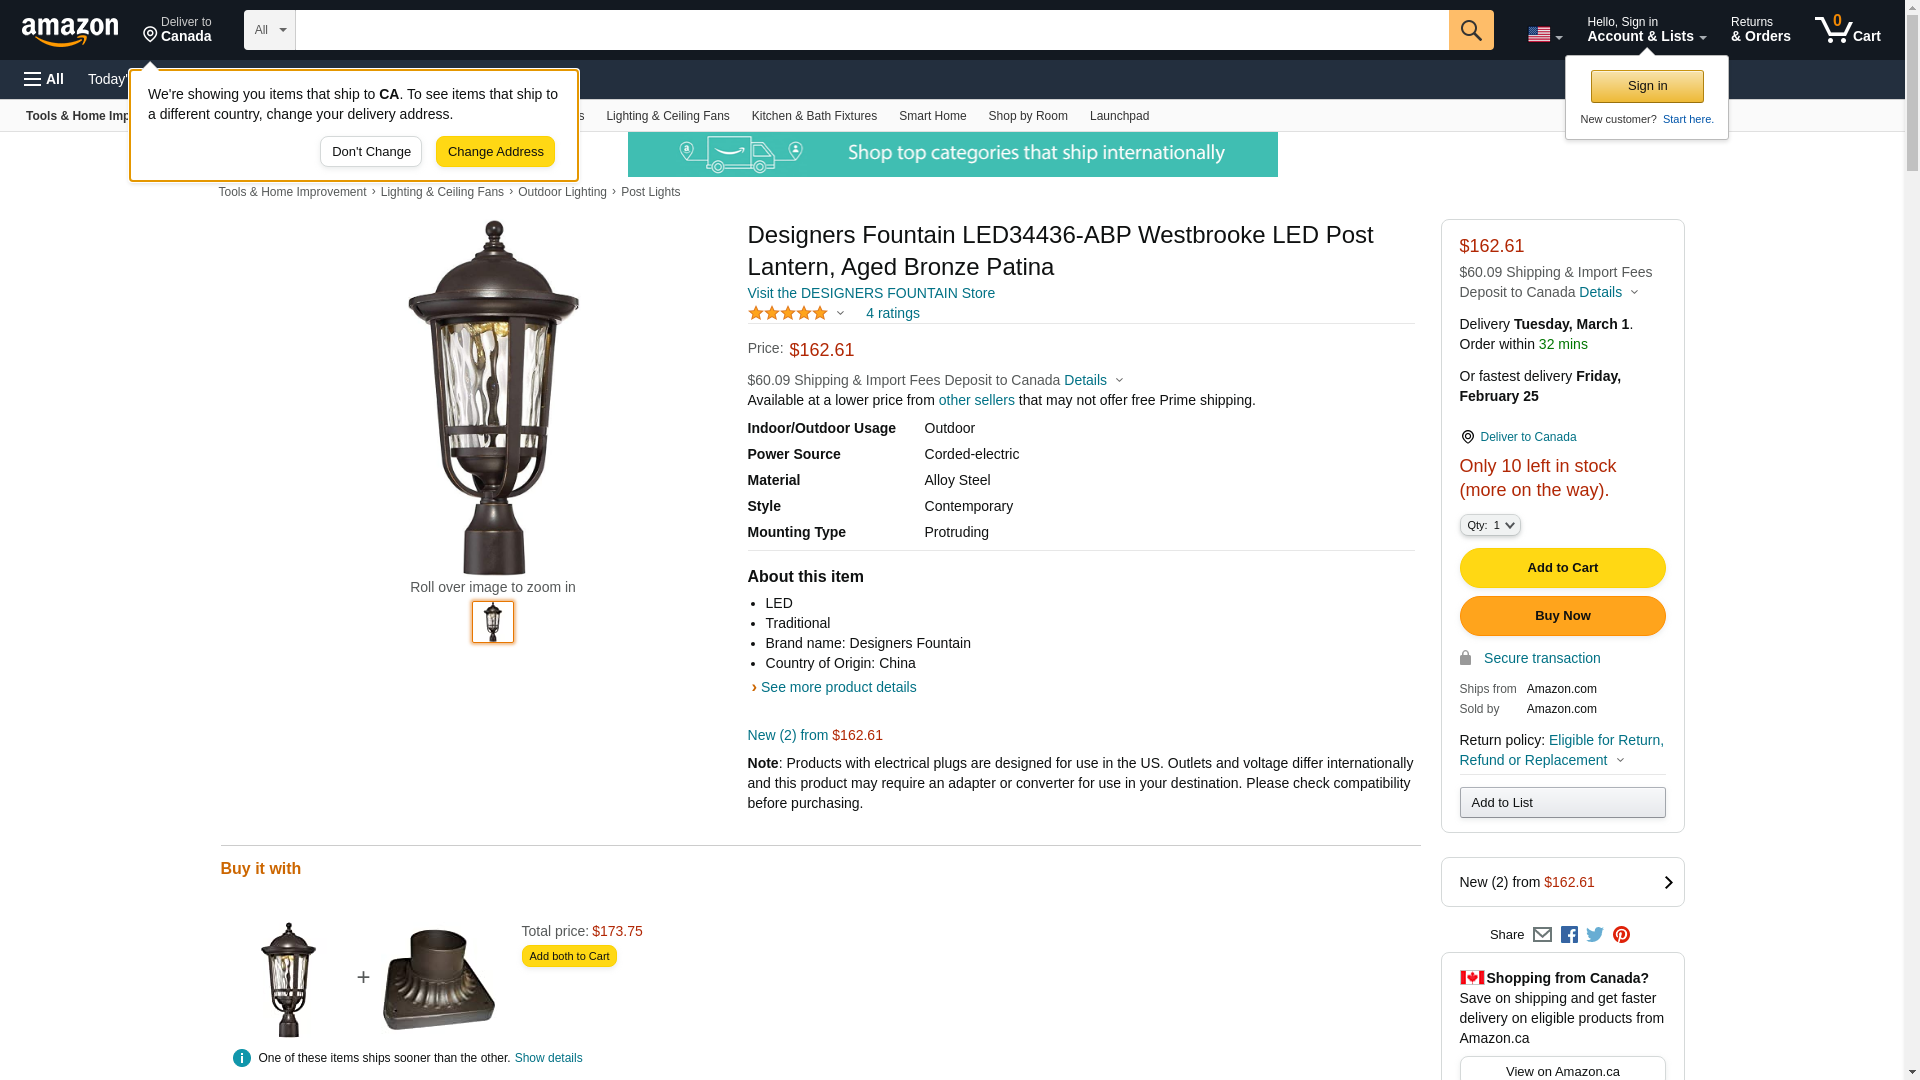This screenshot has width=1920, height=1080.
Task: Select the lantern image thumbnail
Action: (493, 622)
